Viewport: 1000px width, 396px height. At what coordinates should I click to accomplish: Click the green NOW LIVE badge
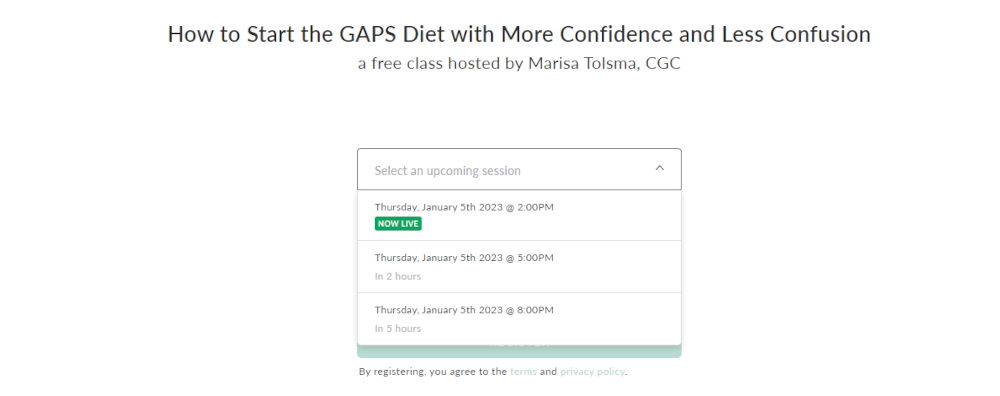tap(398, 224)
